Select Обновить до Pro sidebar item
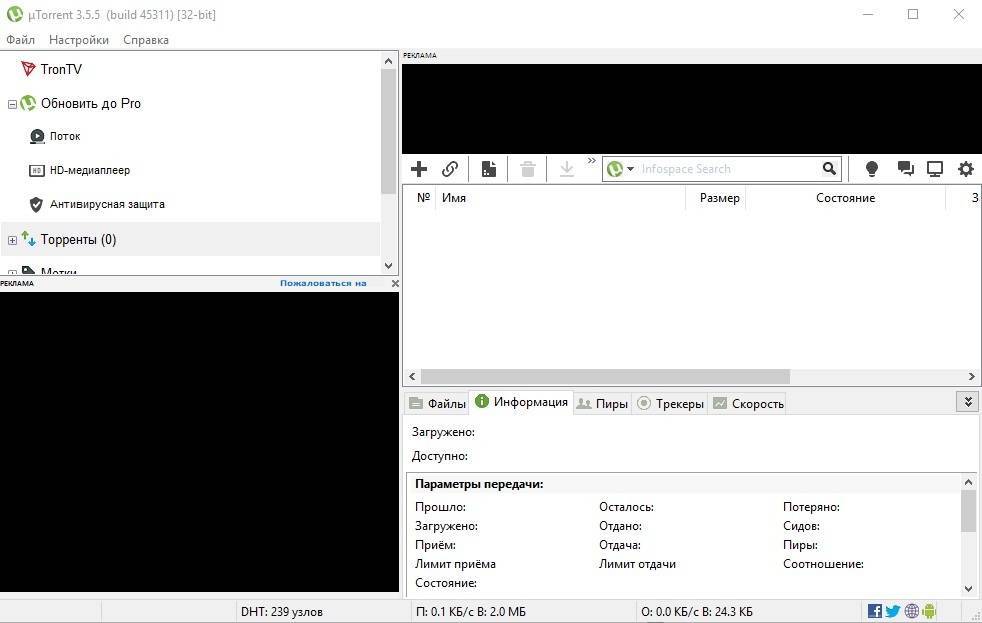This screenshot has height=623, width=982. (91, 103)
